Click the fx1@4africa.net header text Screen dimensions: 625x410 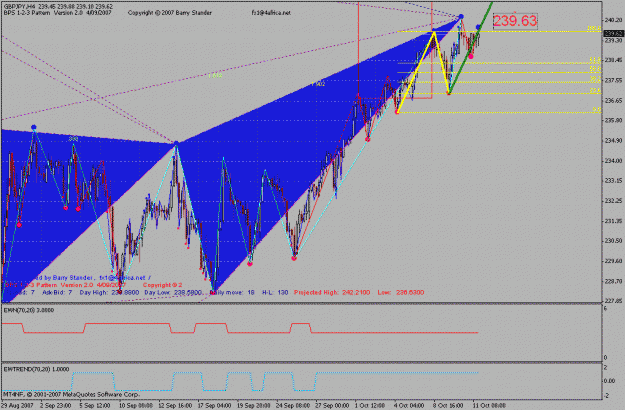(271, 13)
